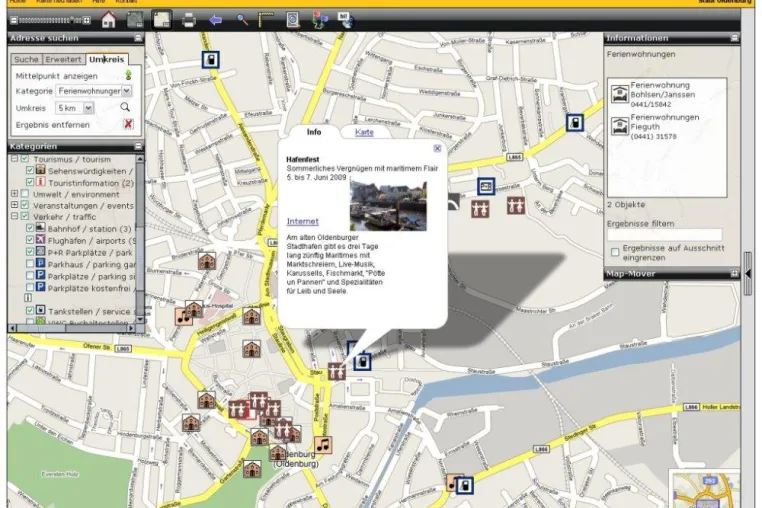Open the Kategorie dropdown showing Ferienwohnungen
Screen dimensions: 762x508
pyautogui.click(x=94, y=91)
